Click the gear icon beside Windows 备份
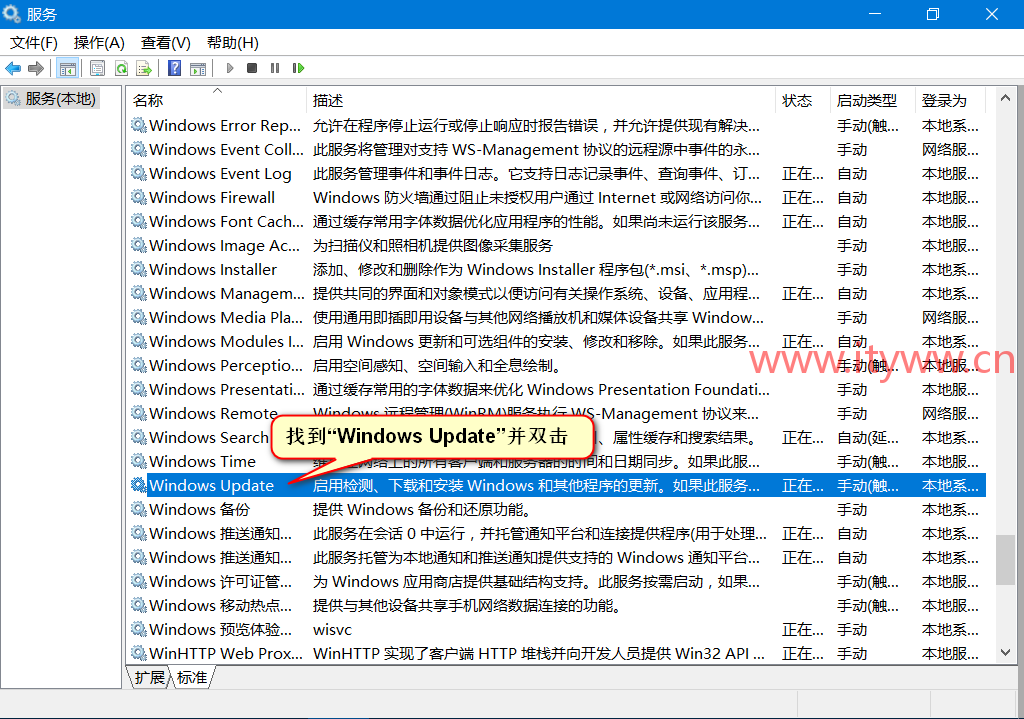Image resolution: width=1024 pixels, height=719 pixels. click(138, 509)
